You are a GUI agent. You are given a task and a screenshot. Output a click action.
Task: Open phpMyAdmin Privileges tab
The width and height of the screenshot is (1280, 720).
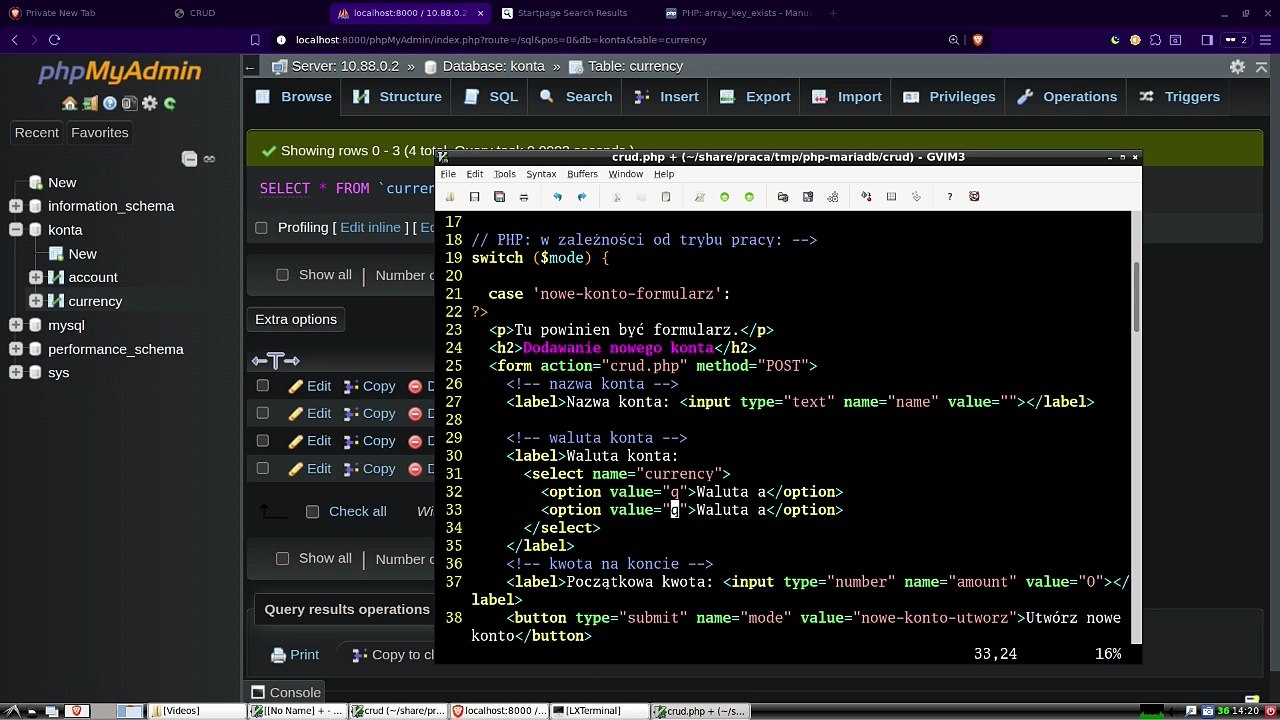click(x=949, y=97)
